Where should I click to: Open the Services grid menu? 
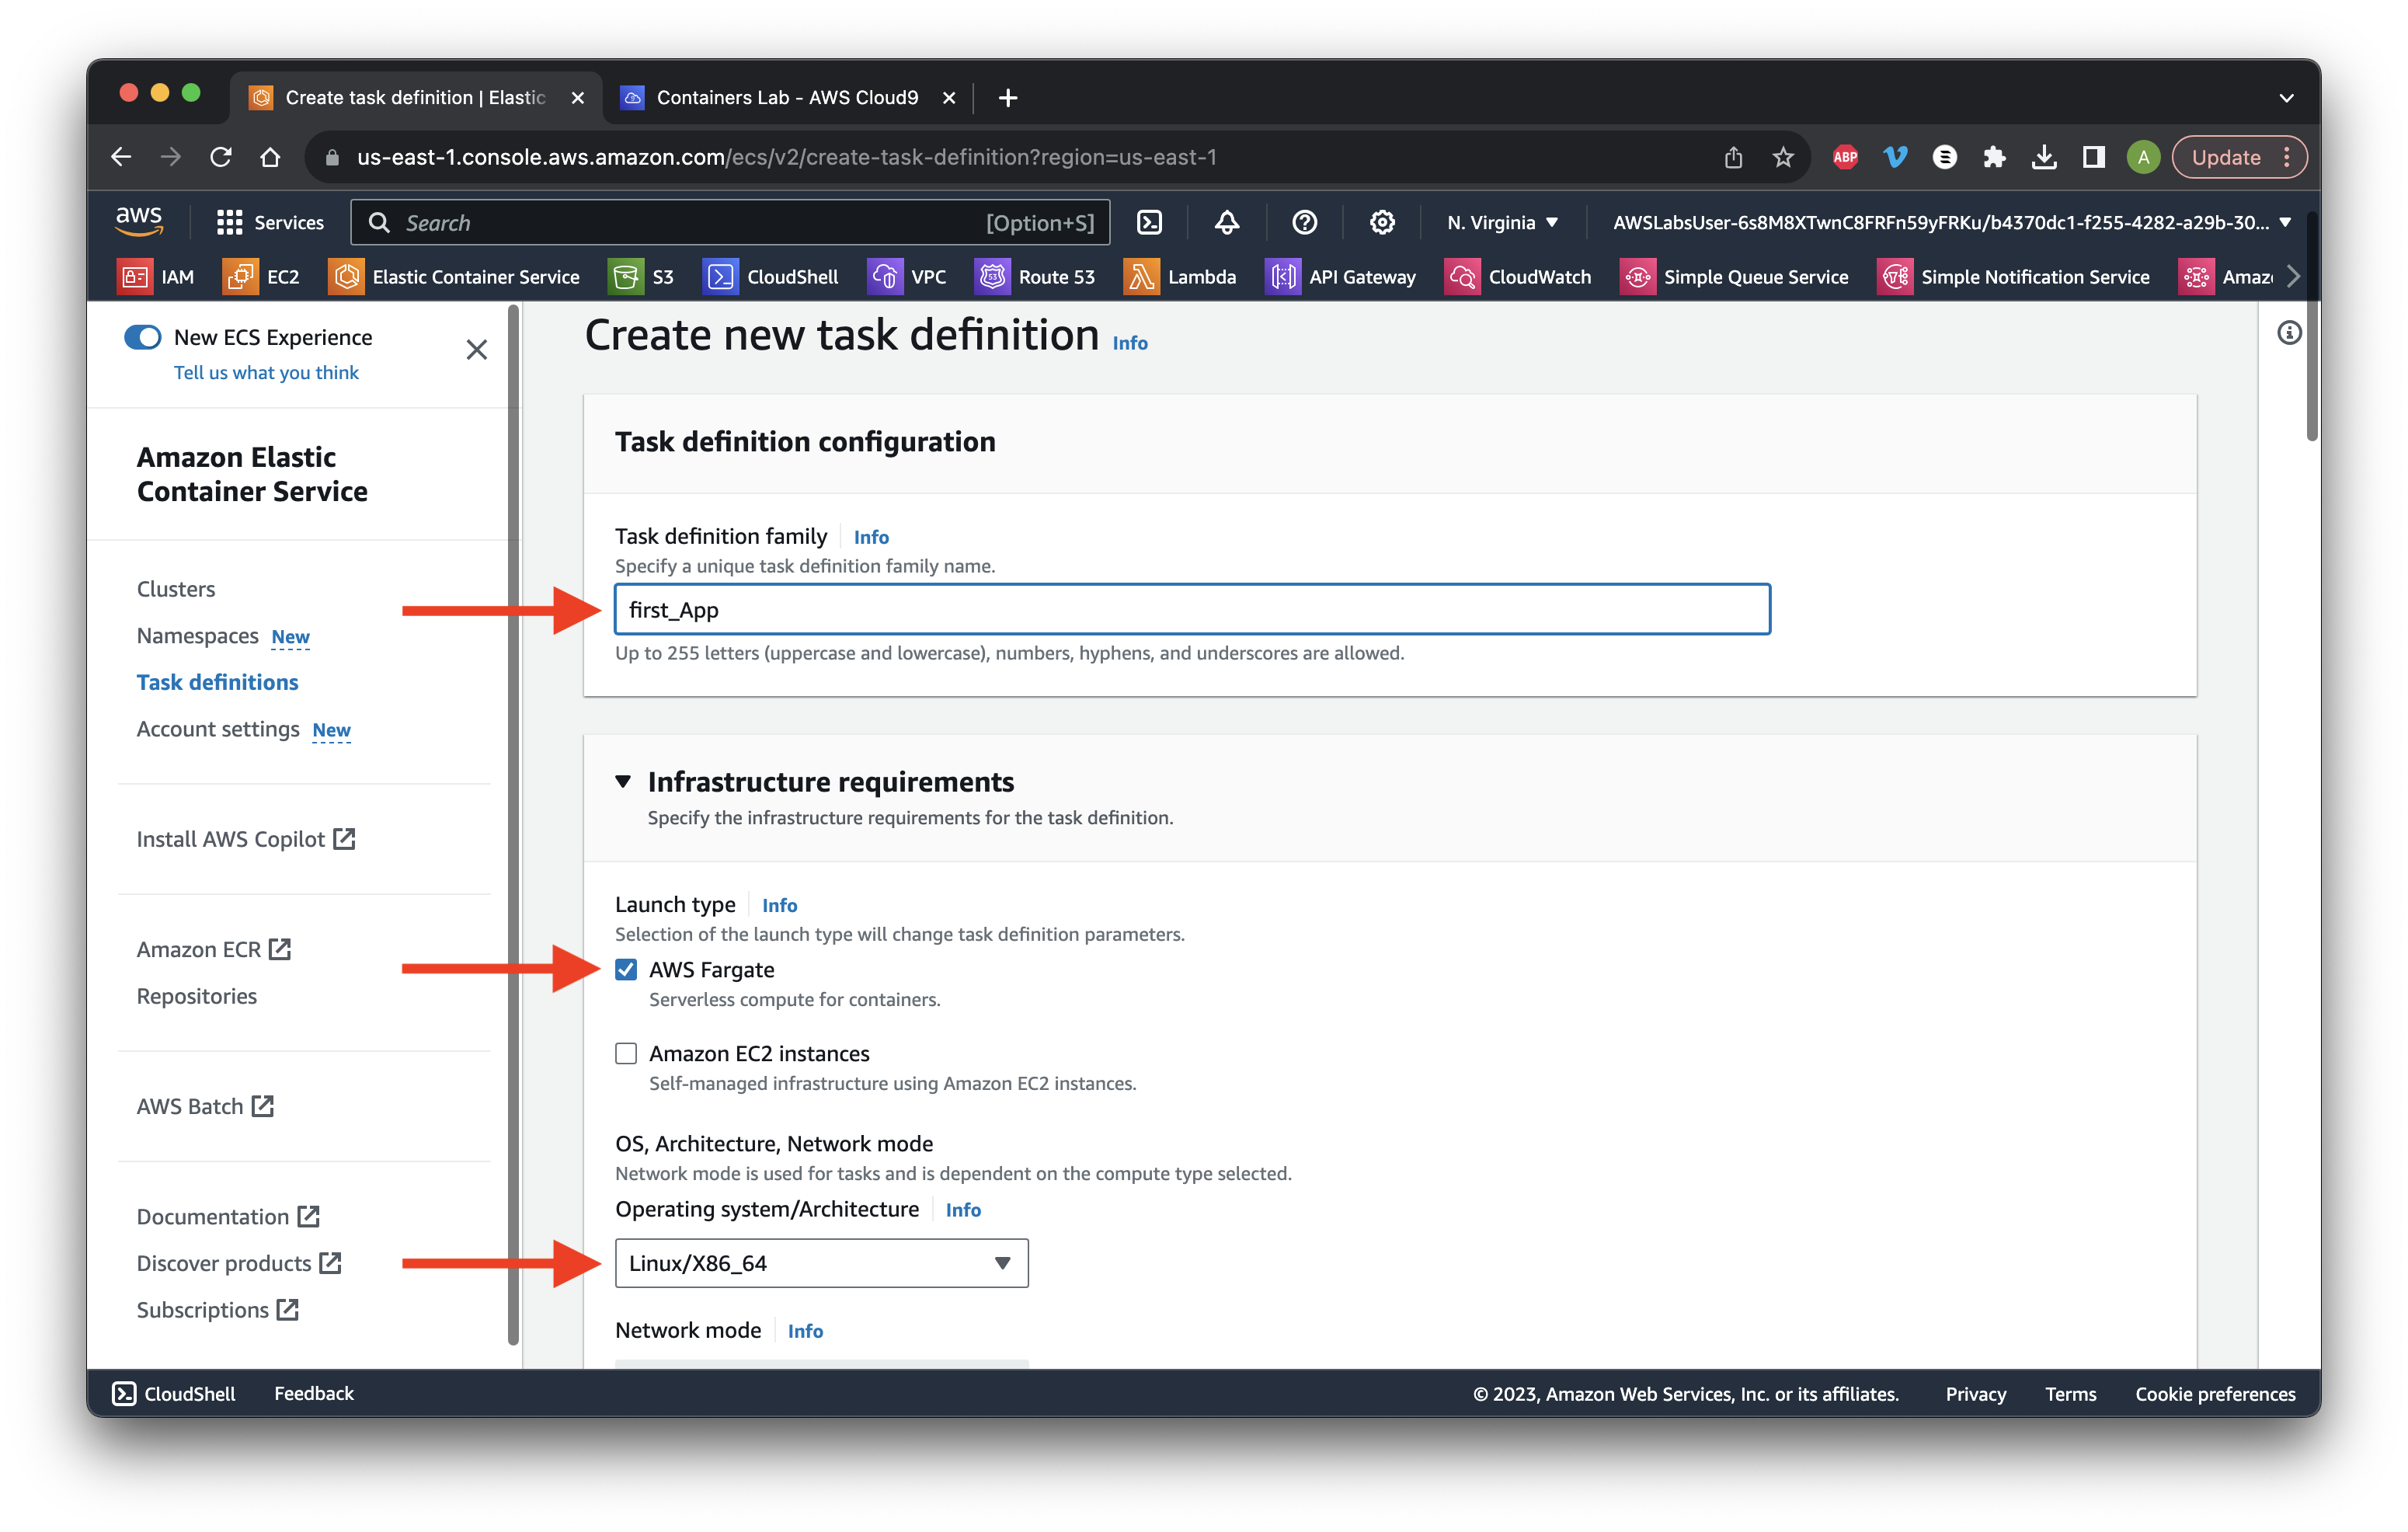pyautogui.click(x=270, y=222)
